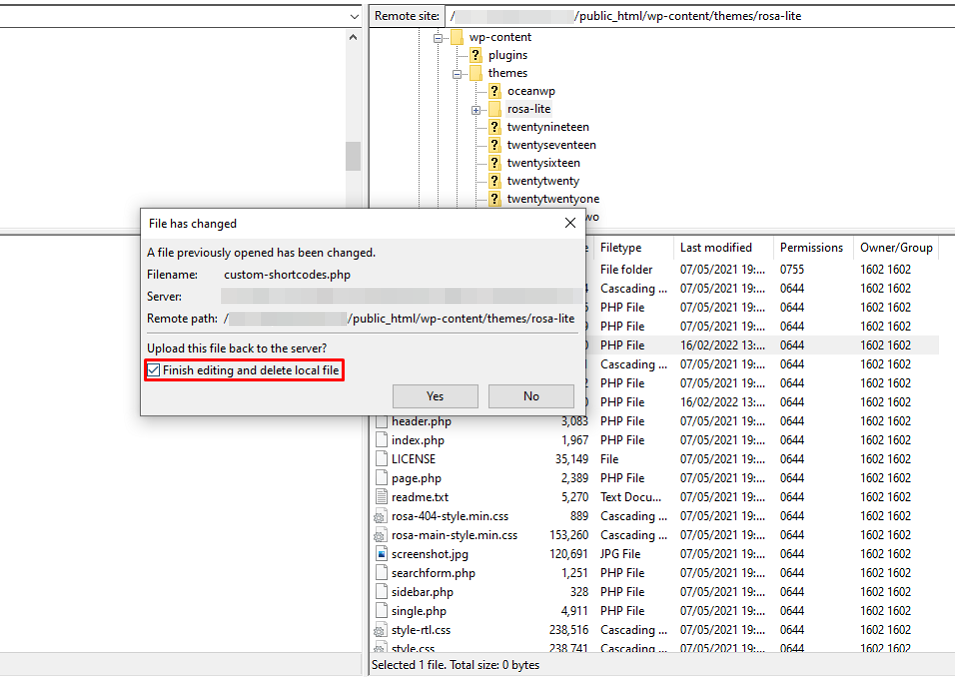The width and height of the screenshot is (955, 677).
Task: Click the wp-content folder icon
Action: click(x=459, y=36)
